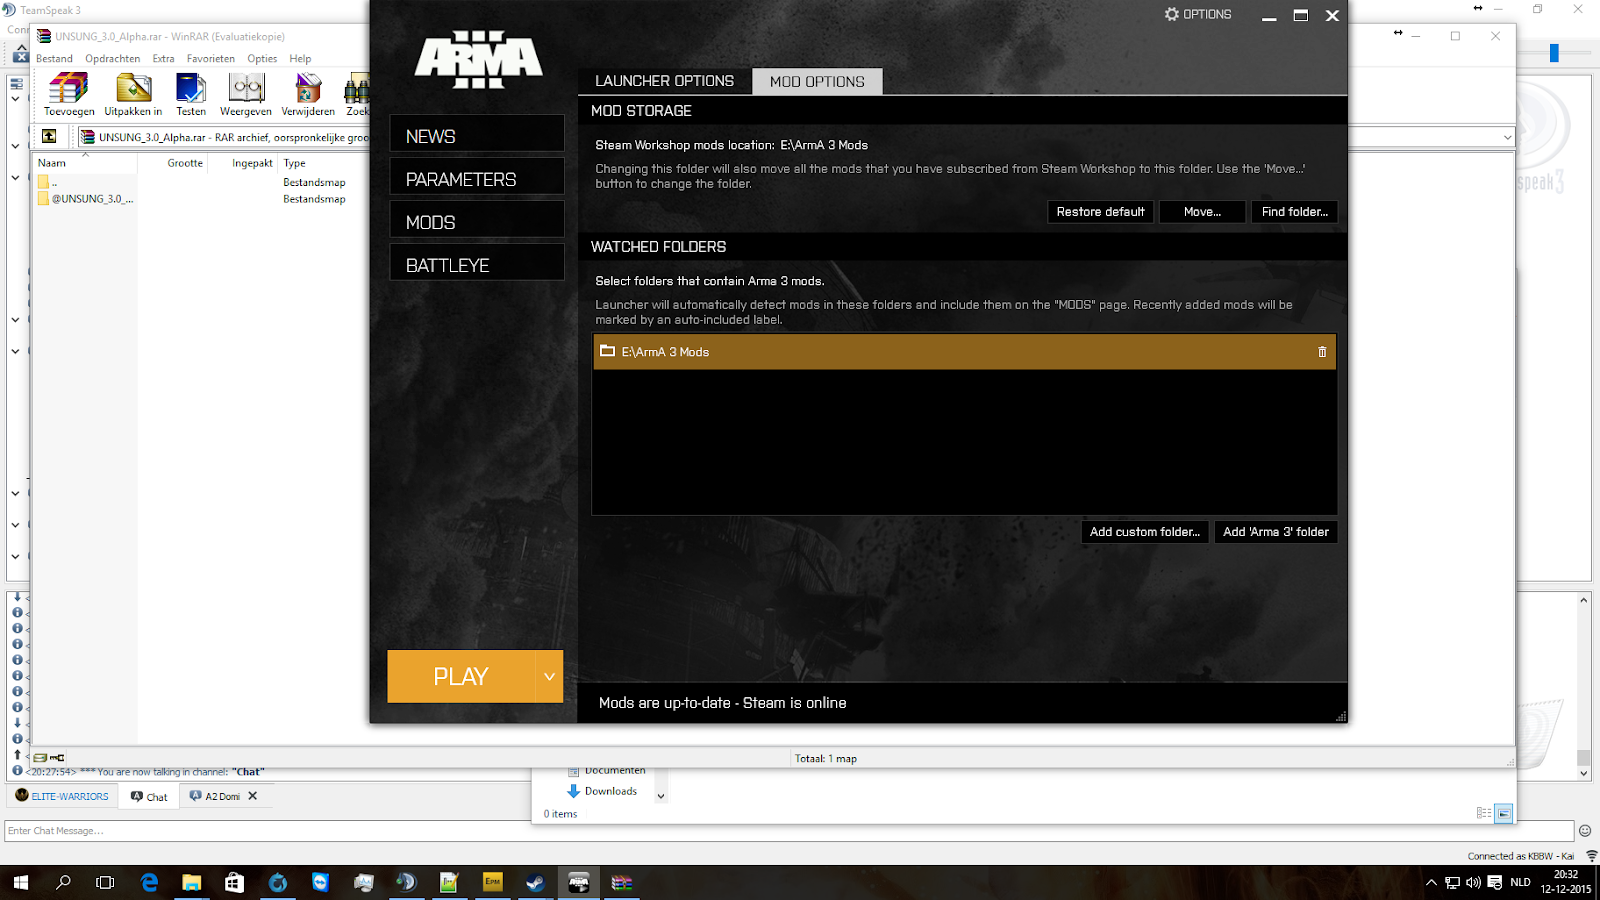This screenshot has width=1600, height=900.
Task: Open MODS section in Arma launcher
Action: pos(477,220)
